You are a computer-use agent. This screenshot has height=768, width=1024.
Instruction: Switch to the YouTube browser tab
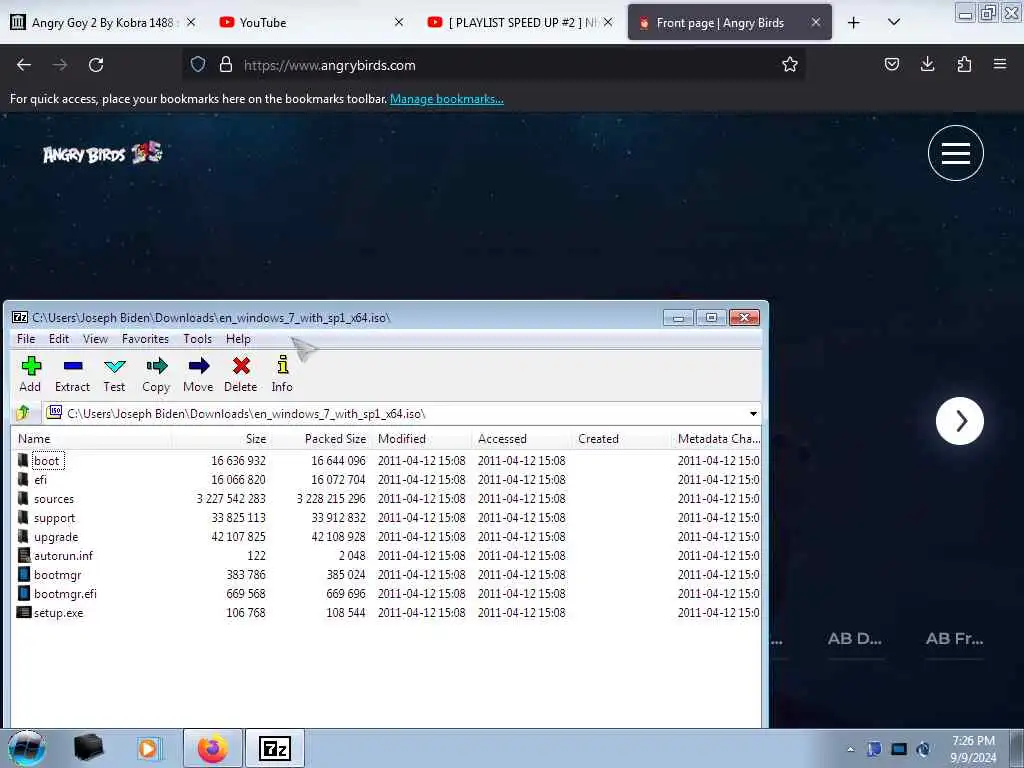click(310, 22)
